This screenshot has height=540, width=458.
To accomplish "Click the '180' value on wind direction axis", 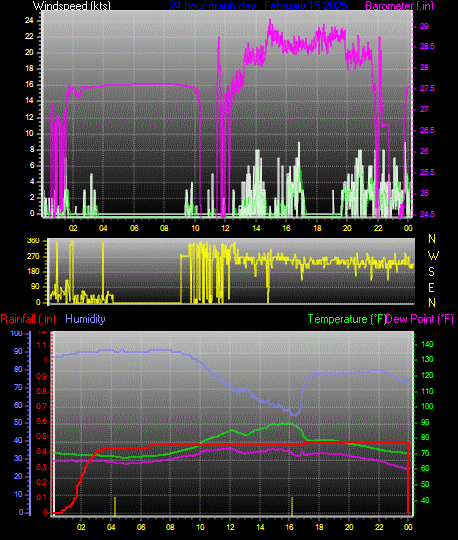I will [x=33, y=271].
